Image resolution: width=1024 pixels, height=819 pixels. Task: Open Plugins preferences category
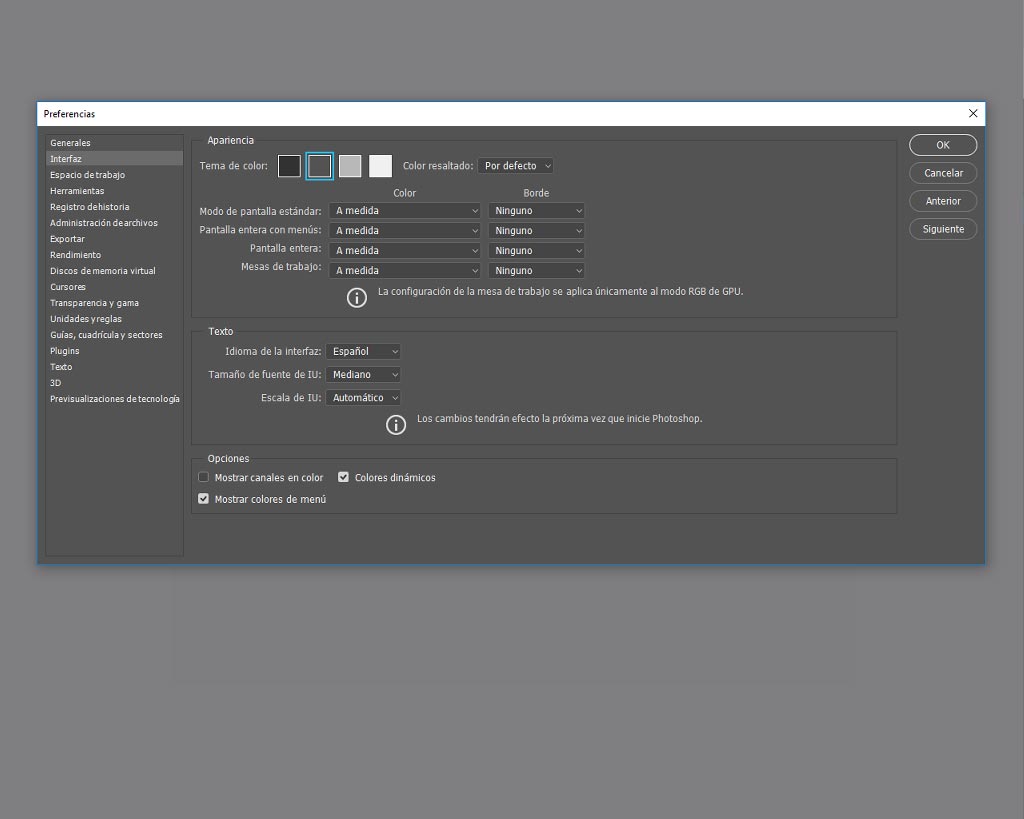(x=114, y=351)
